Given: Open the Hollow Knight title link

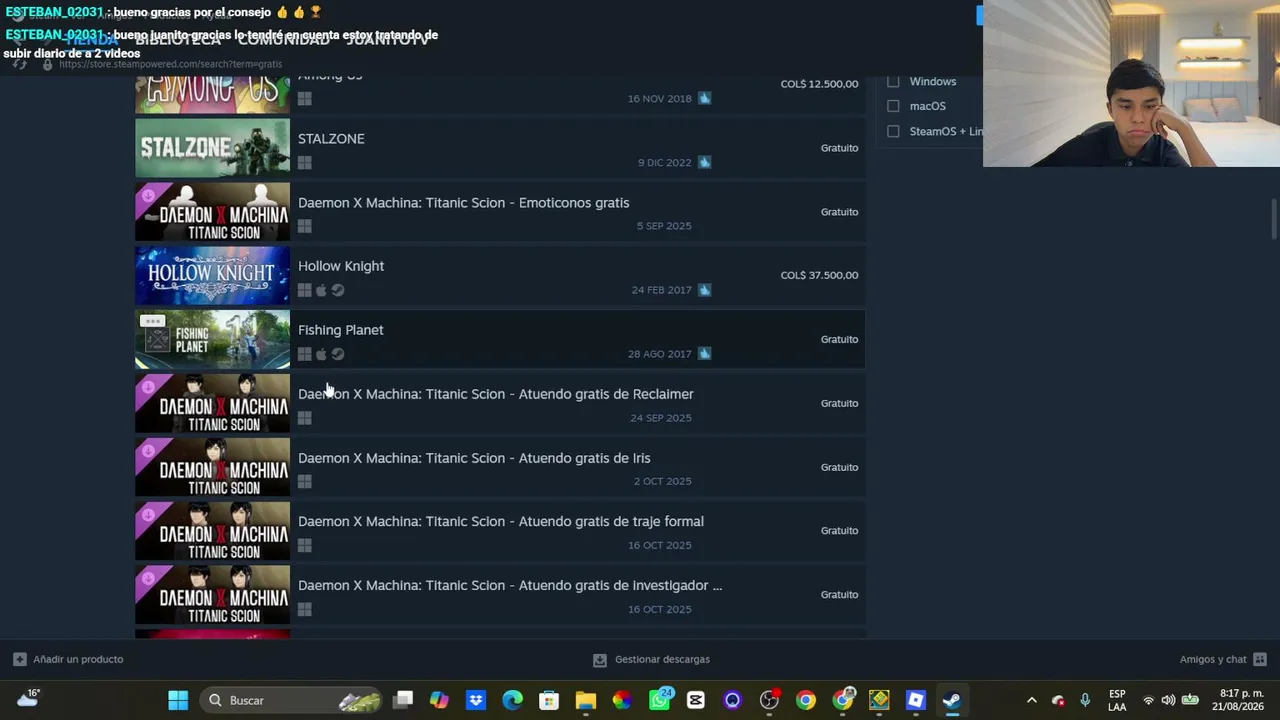Looking at the screenshot, I should click(341, 266).
